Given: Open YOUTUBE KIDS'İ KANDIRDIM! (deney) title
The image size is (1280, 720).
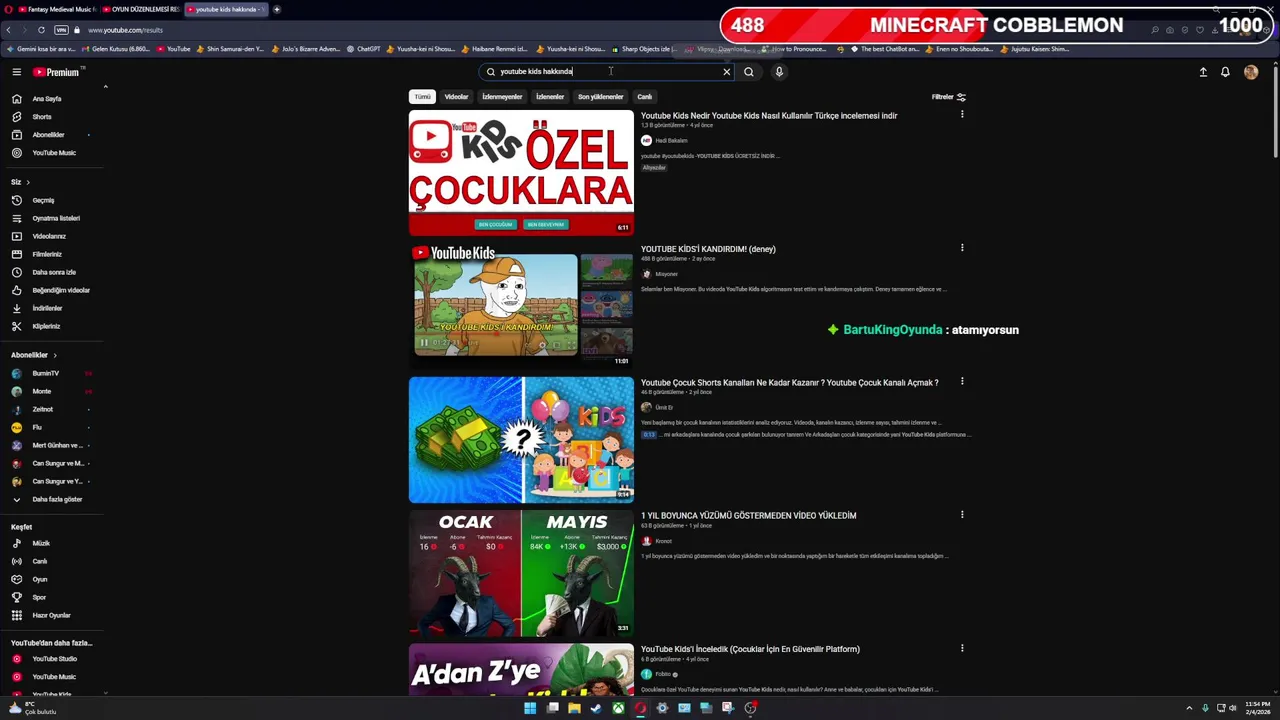Looking at the screenshot, I should pyautogui.click(x=708, y=249).
